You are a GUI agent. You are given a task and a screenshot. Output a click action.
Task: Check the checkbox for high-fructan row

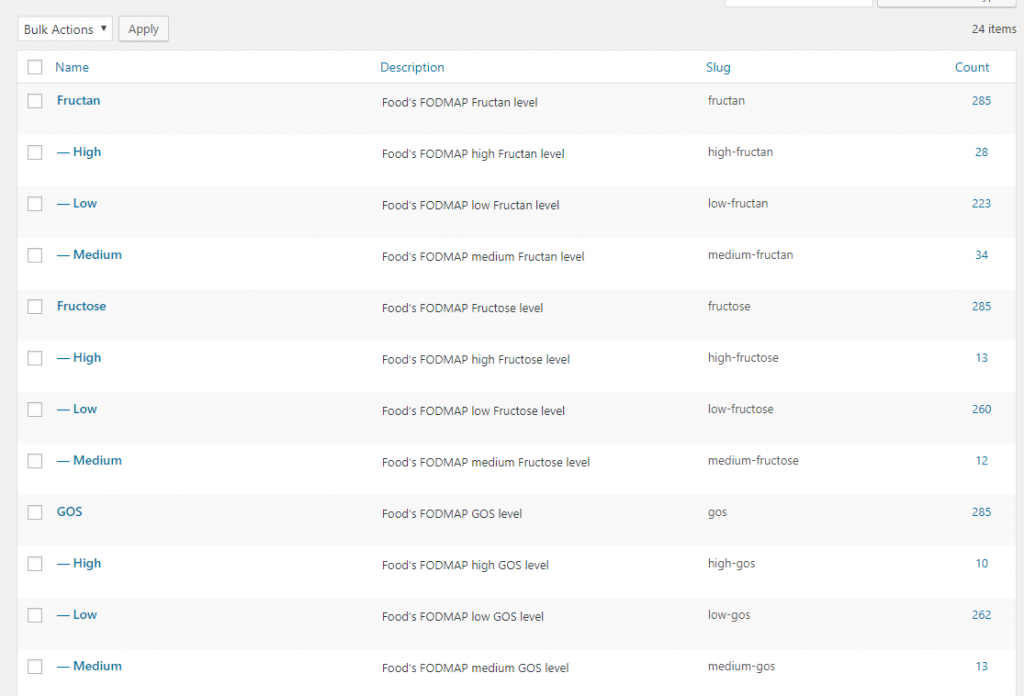point(34,151)
